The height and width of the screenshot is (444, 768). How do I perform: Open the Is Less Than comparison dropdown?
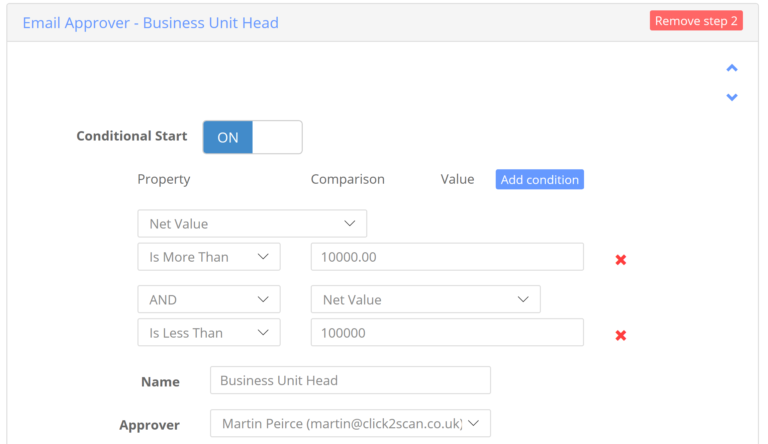coord(208,333)
